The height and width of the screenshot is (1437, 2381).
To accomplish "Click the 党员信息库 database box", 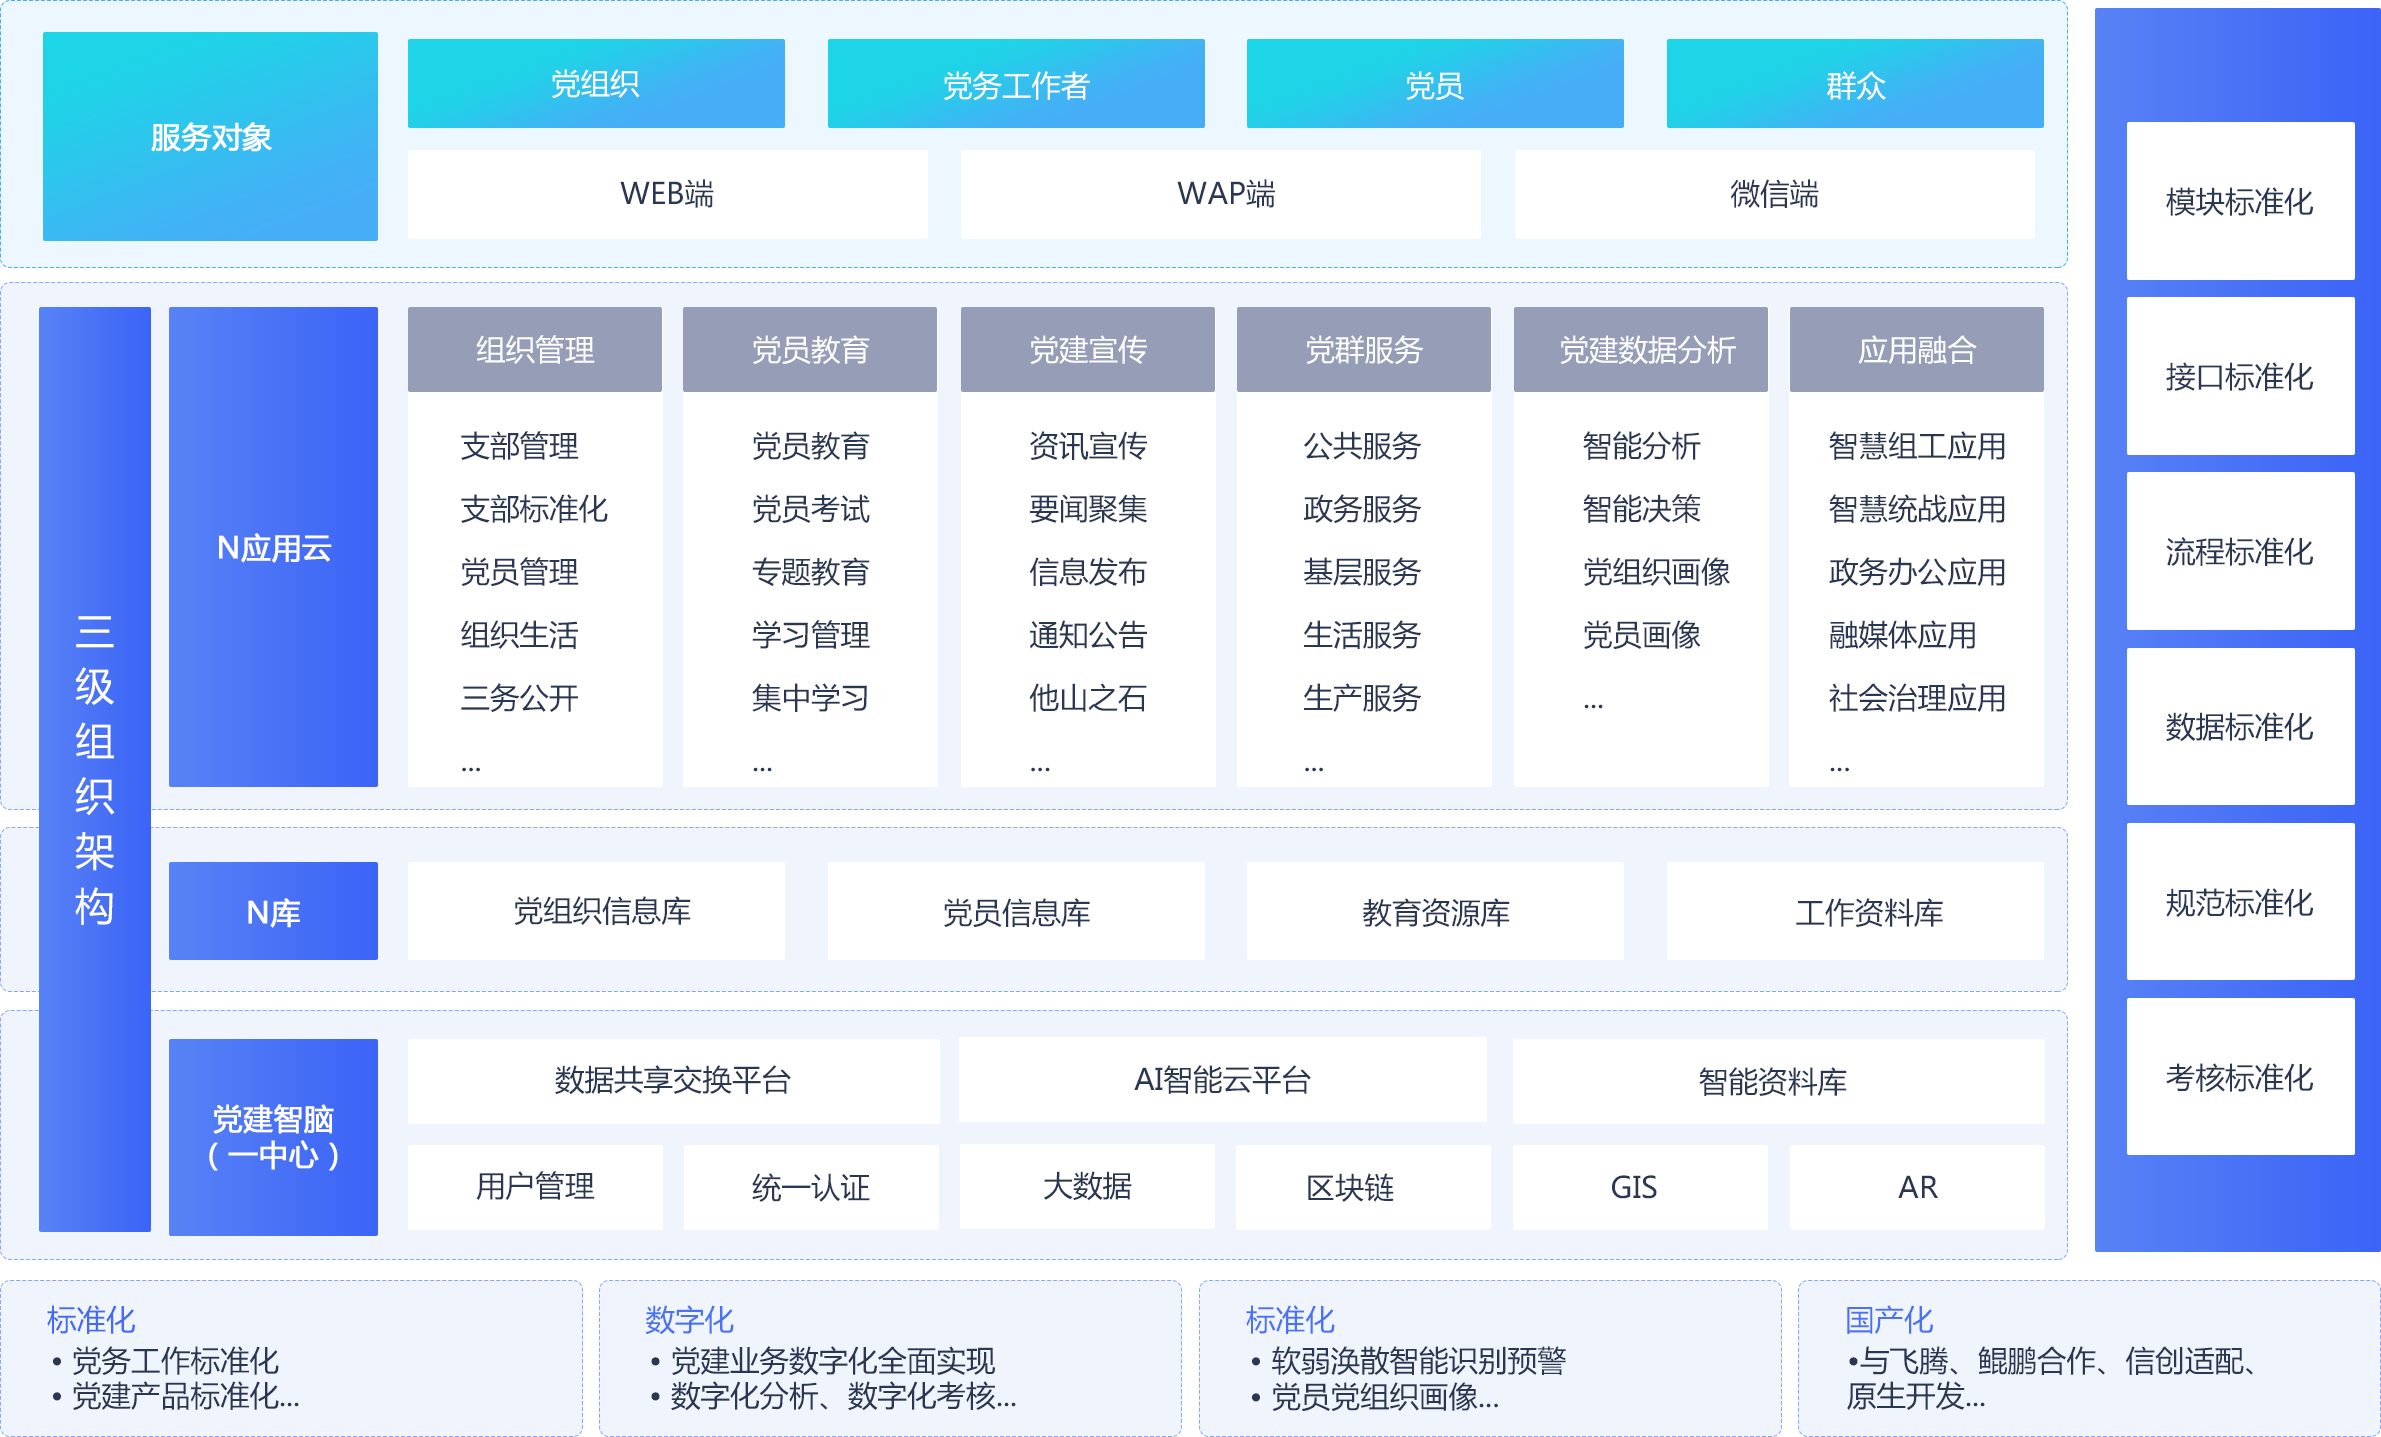I will (1016, 912).
